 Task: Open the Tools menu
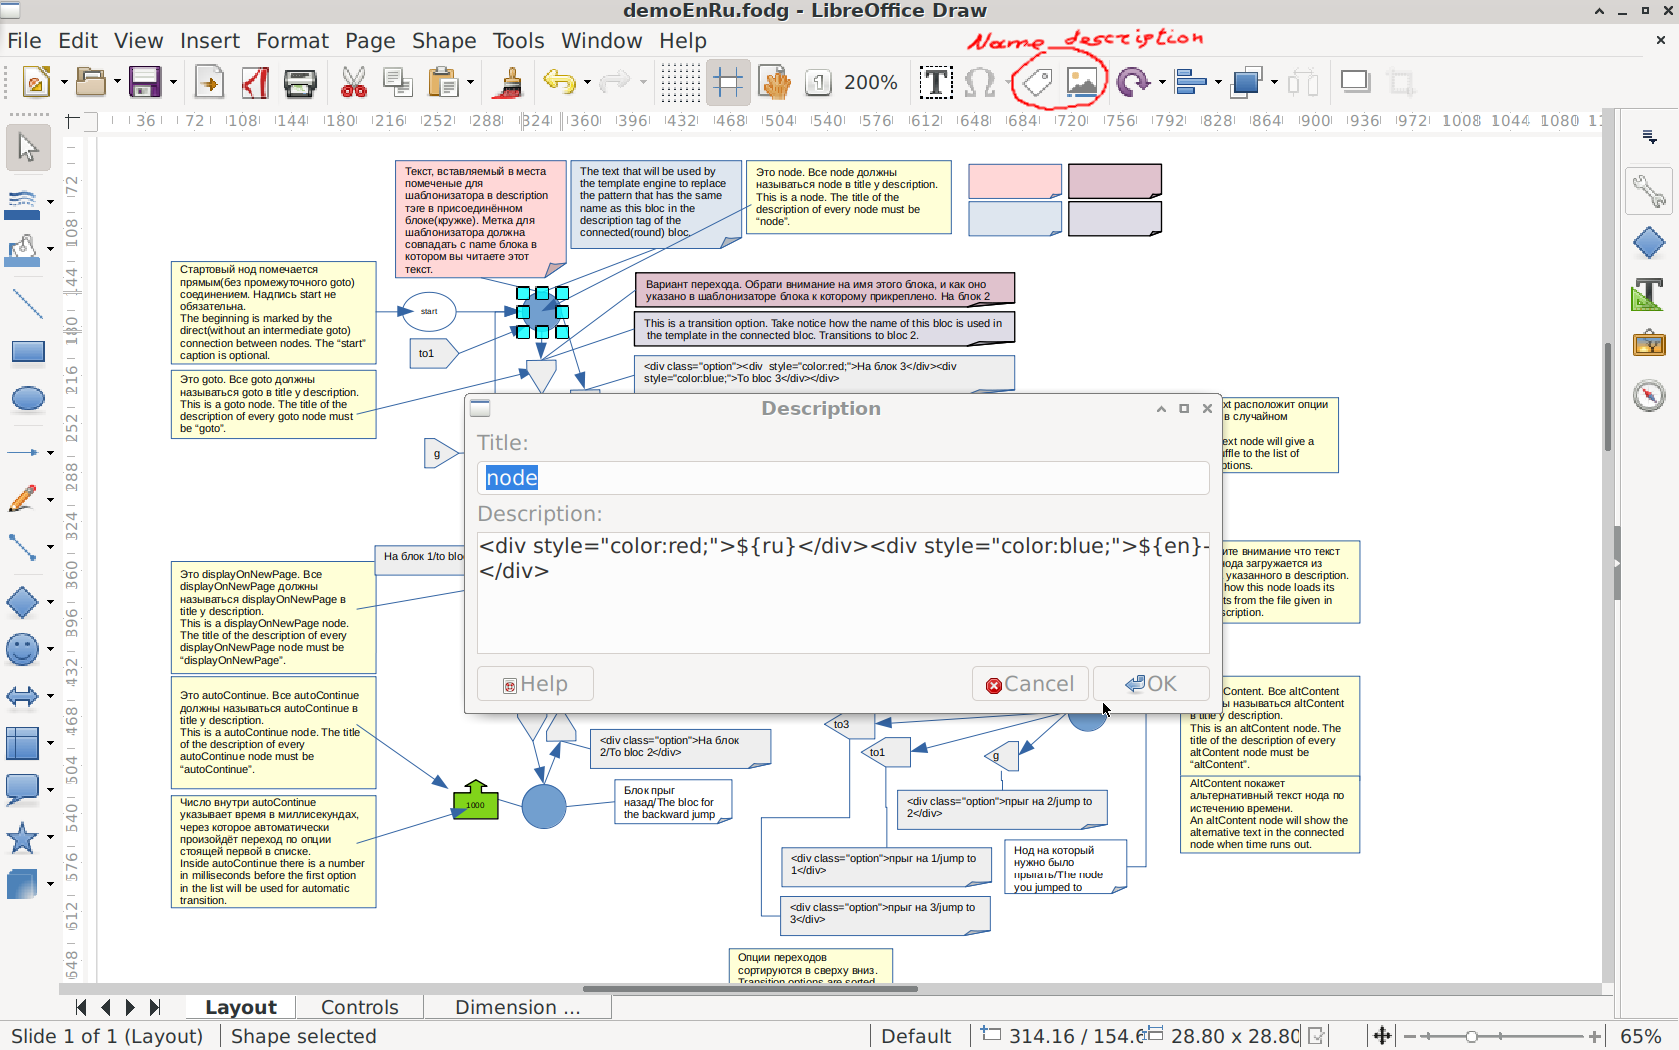click(518, 41)
